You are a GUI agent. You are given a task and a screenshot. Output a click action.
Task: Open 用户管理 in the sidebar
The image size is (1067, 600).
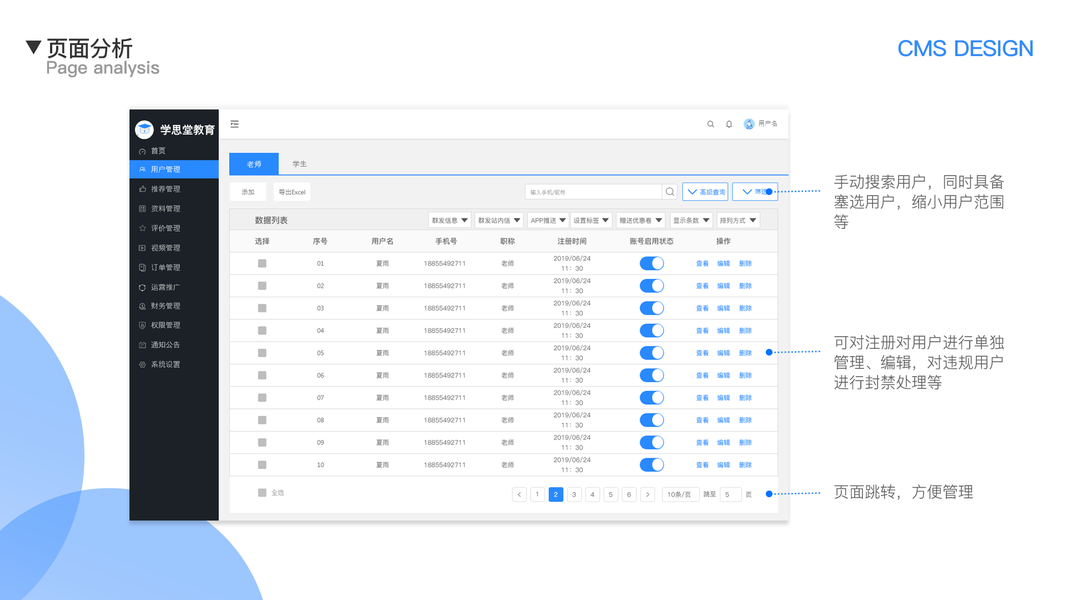click(x=174, y=169)
